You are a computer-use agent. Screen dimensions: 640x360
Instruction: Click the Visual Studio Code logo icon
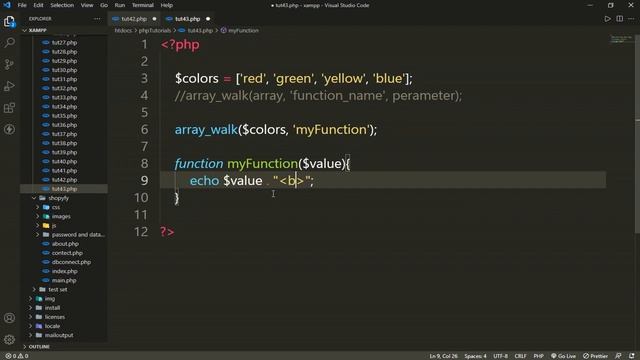click(7, 5)
